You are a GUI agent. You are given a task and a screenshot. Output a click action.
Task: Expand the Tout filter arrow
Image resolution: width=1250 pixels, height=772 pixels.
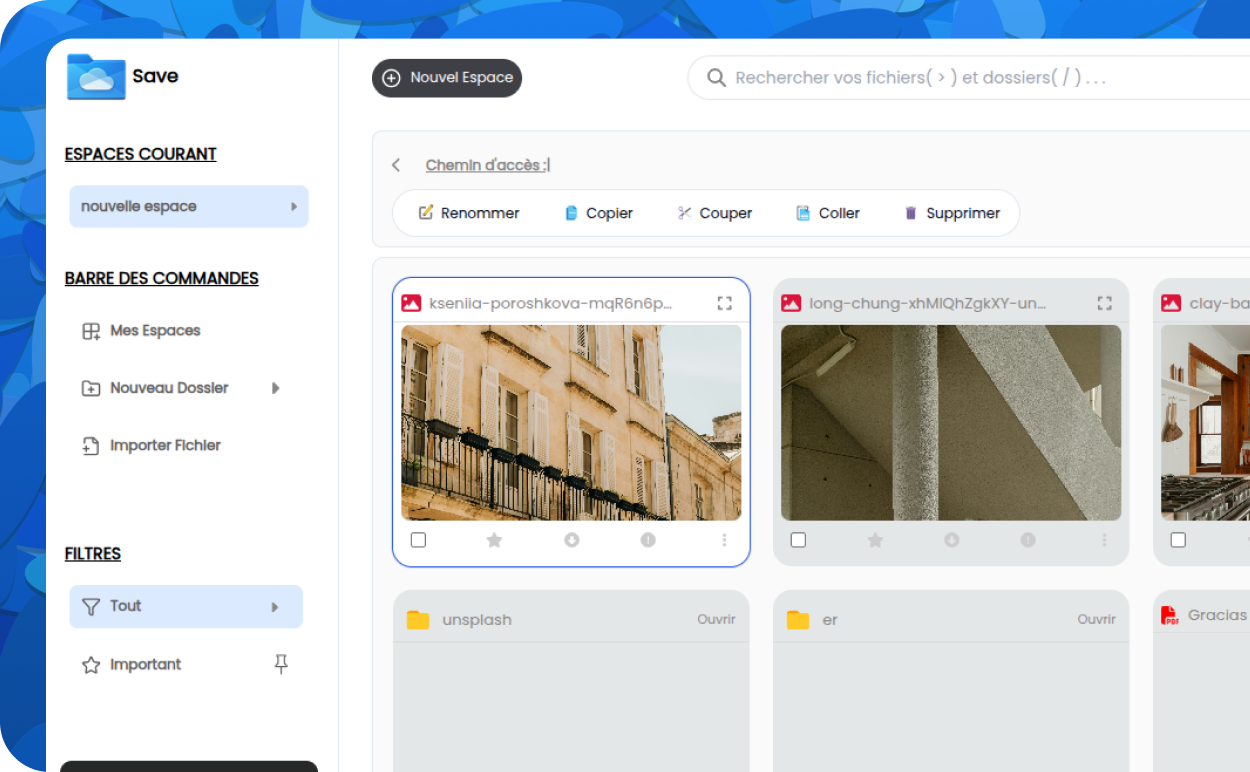coord(275,607)
